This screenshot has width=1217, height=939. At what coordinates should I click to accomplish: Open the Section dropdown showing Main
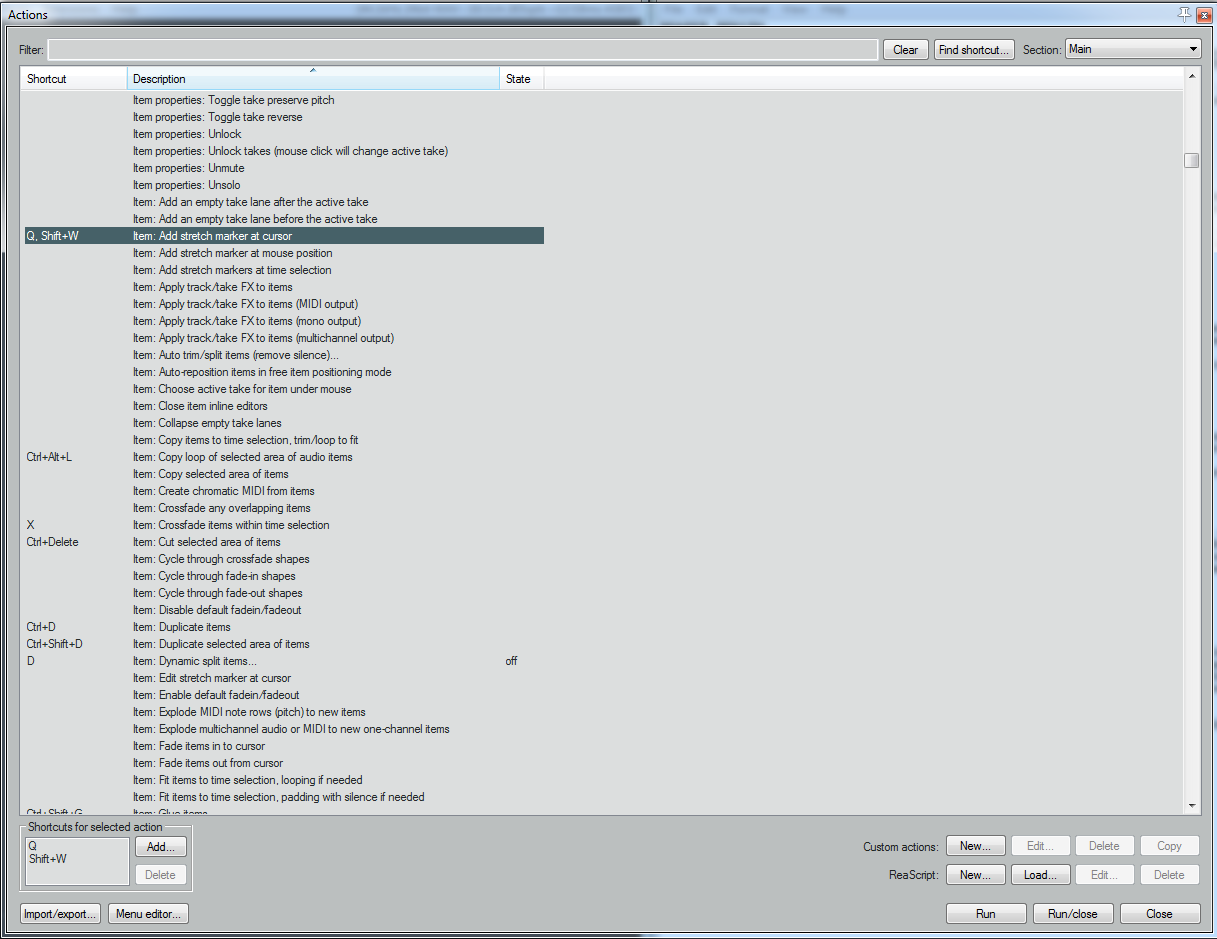point(1132,49)
